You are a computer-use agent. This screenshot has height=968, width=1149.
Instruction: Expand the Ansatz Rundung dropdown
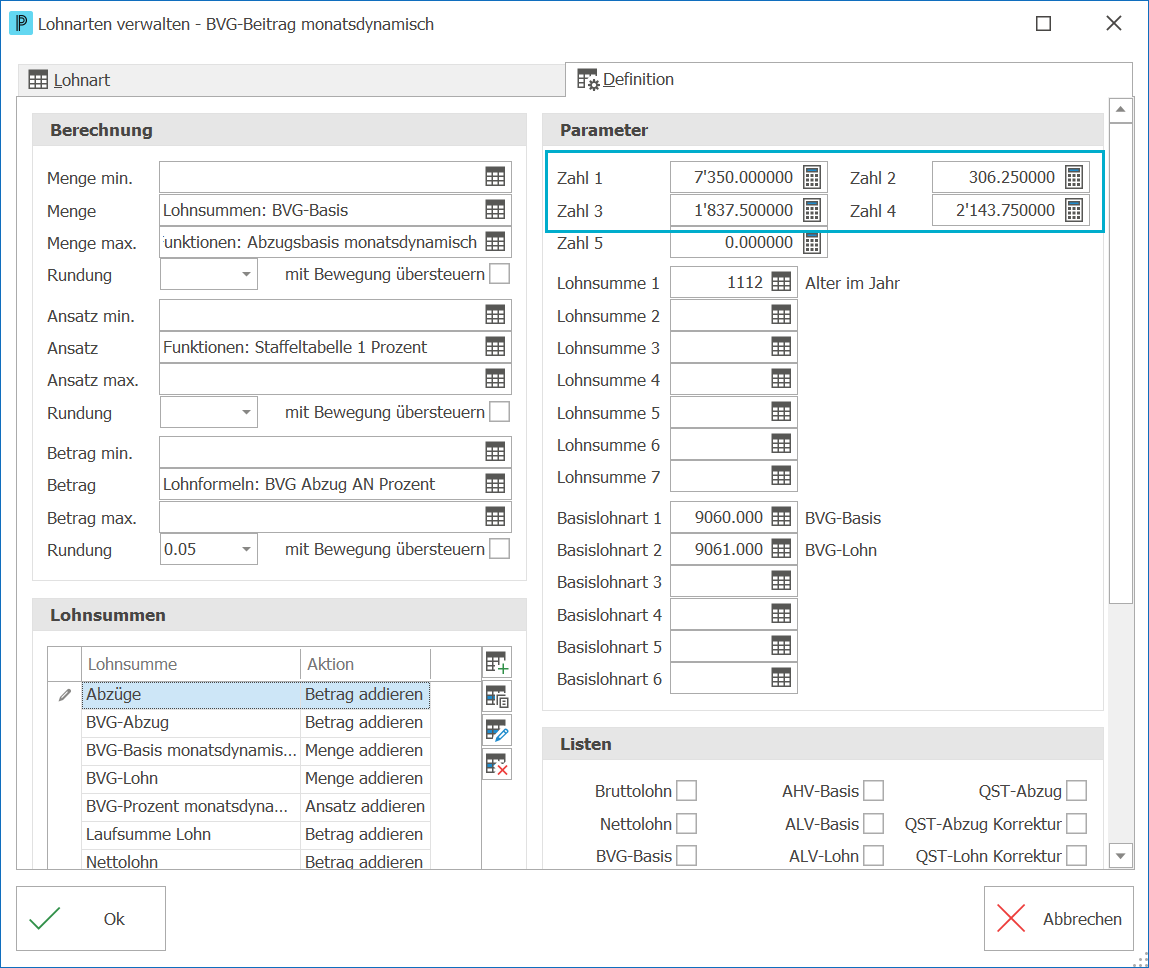click(246, 412)
